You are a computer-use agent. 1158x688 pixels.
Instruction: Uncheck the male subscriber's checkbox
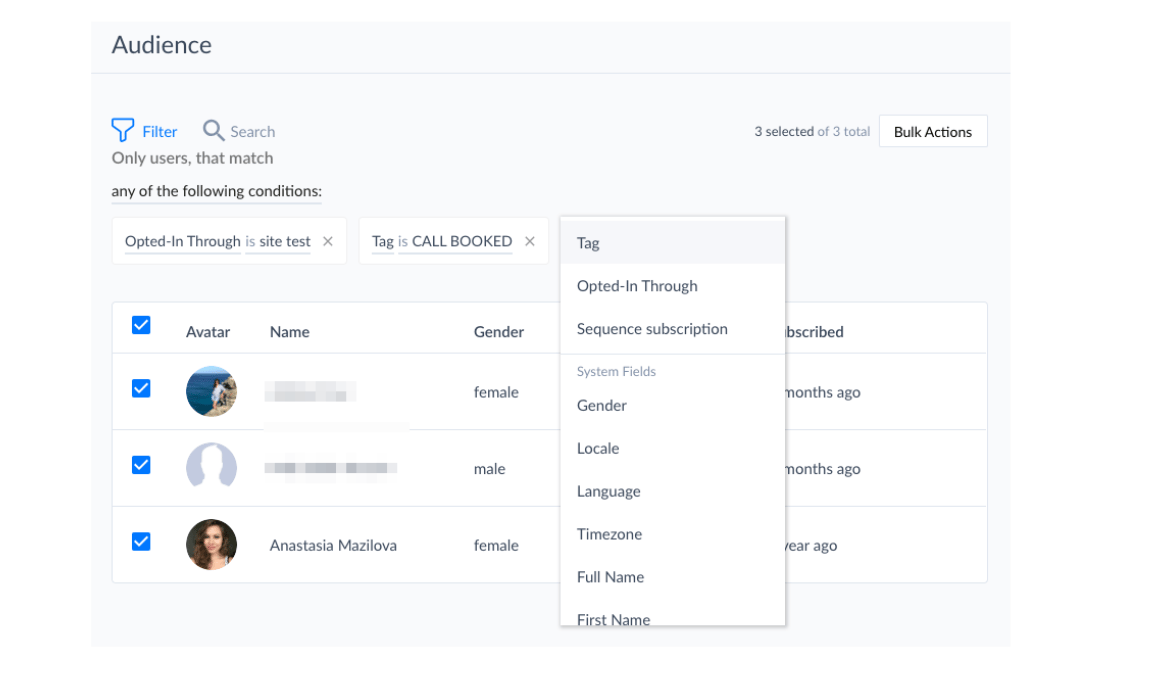141,465
